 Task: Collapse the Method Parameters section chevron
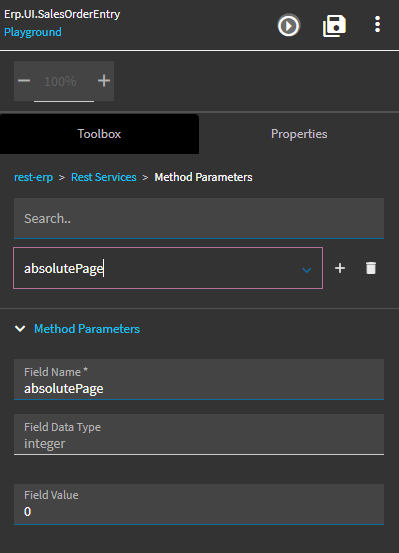pos(20,329)
